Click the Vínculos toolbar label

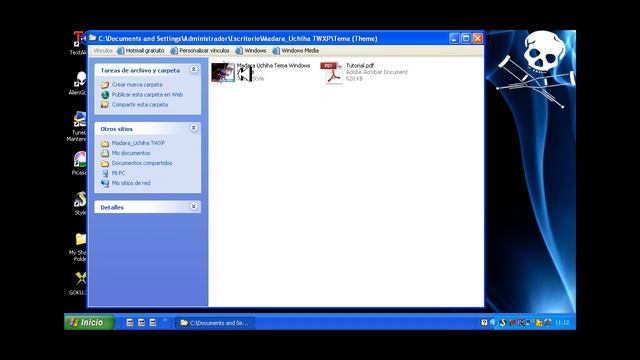coord(103,51)
